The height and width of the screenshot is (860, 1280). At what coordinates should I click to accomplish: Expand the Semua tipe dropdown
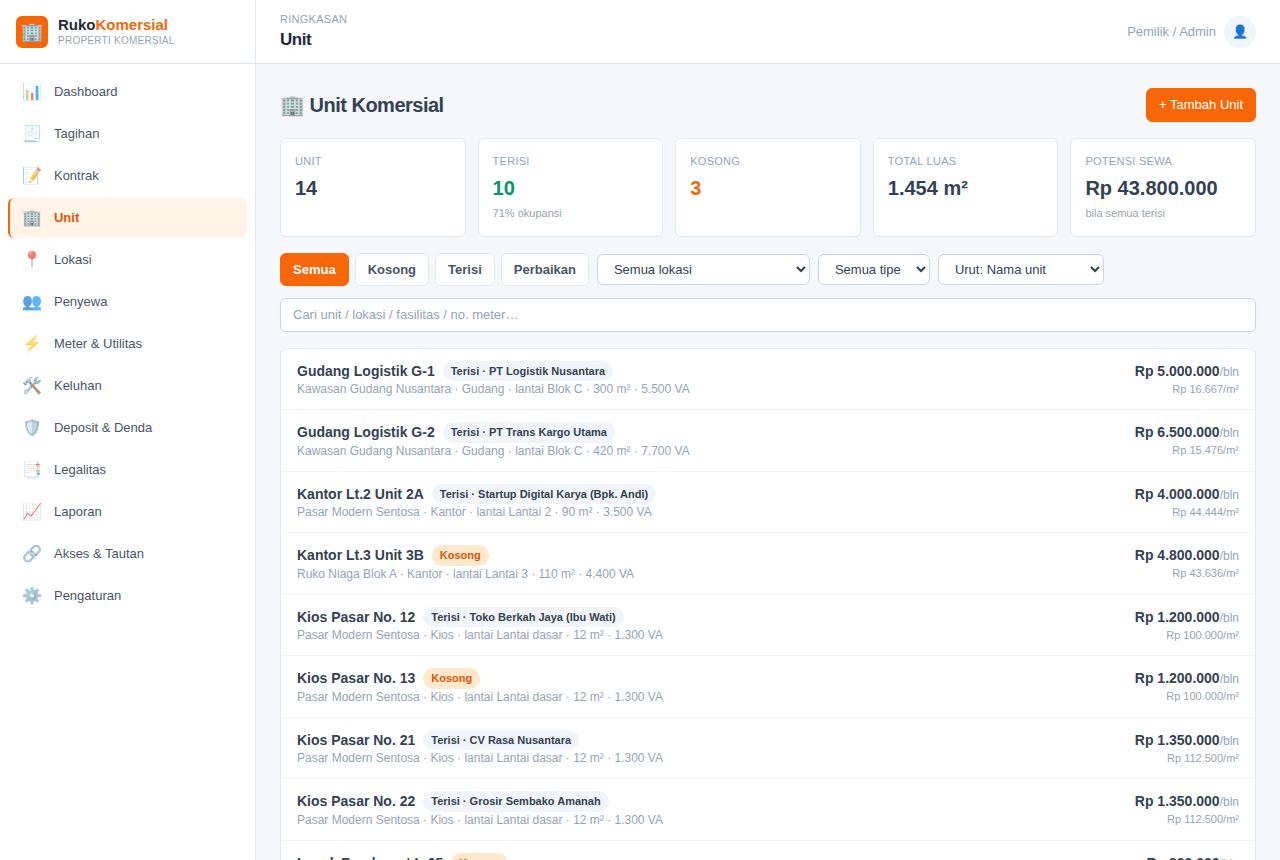[x=874, y=270]
